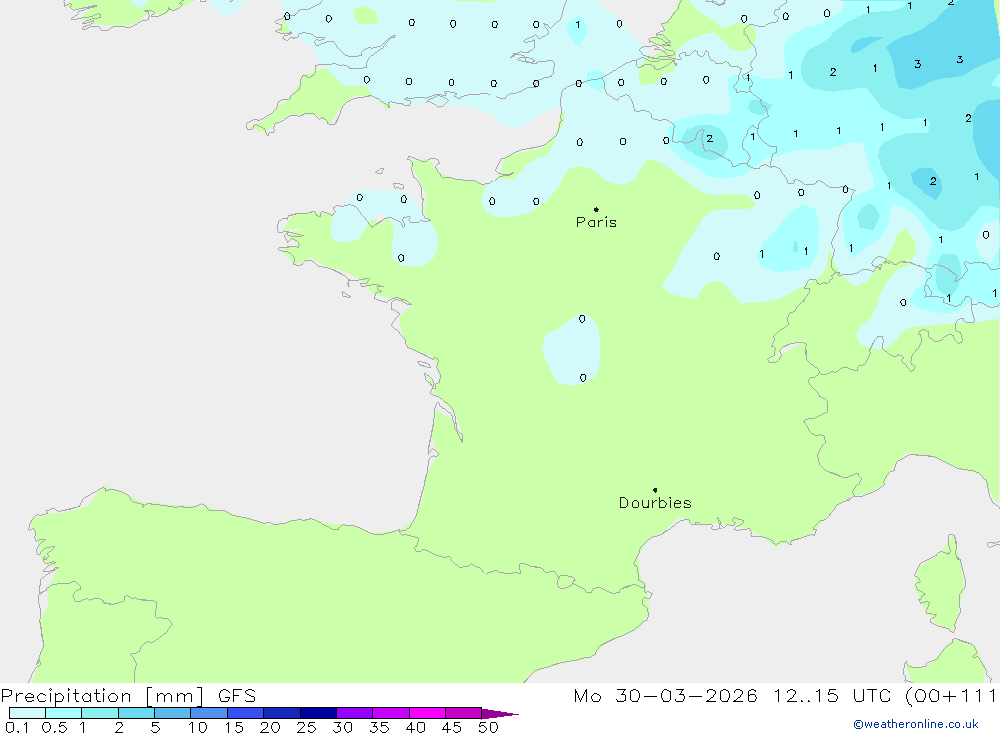Screen dimensions: 1000x733
Task: Click the purple arrow at the legend end
Action: tap(500, 713)
